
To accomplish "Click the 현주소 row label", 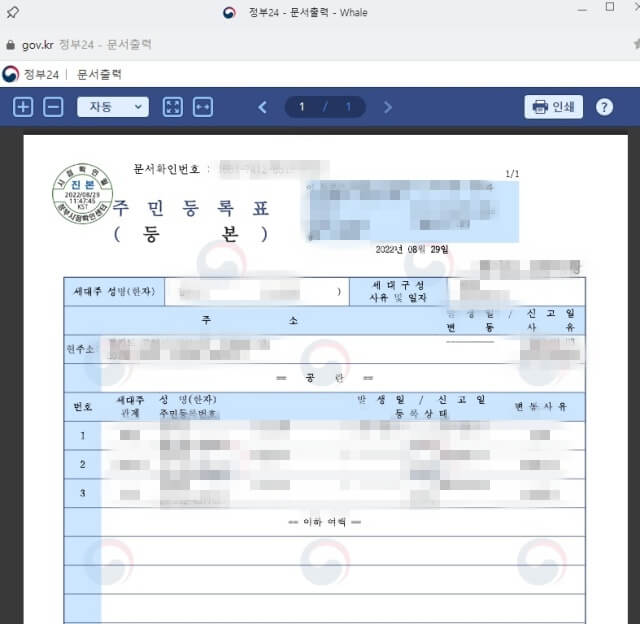I will pos(80,349).
